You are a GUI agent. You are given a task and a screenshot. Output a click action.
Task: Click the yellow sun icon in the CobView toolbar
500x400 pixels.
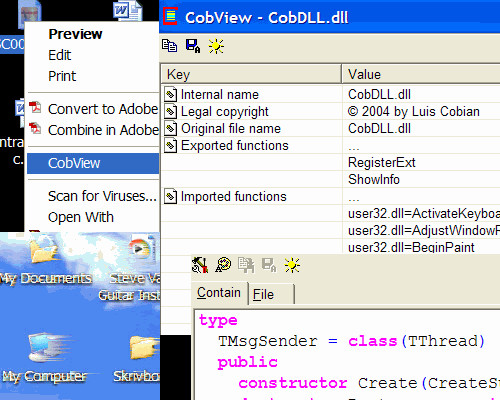pos(216,46)
